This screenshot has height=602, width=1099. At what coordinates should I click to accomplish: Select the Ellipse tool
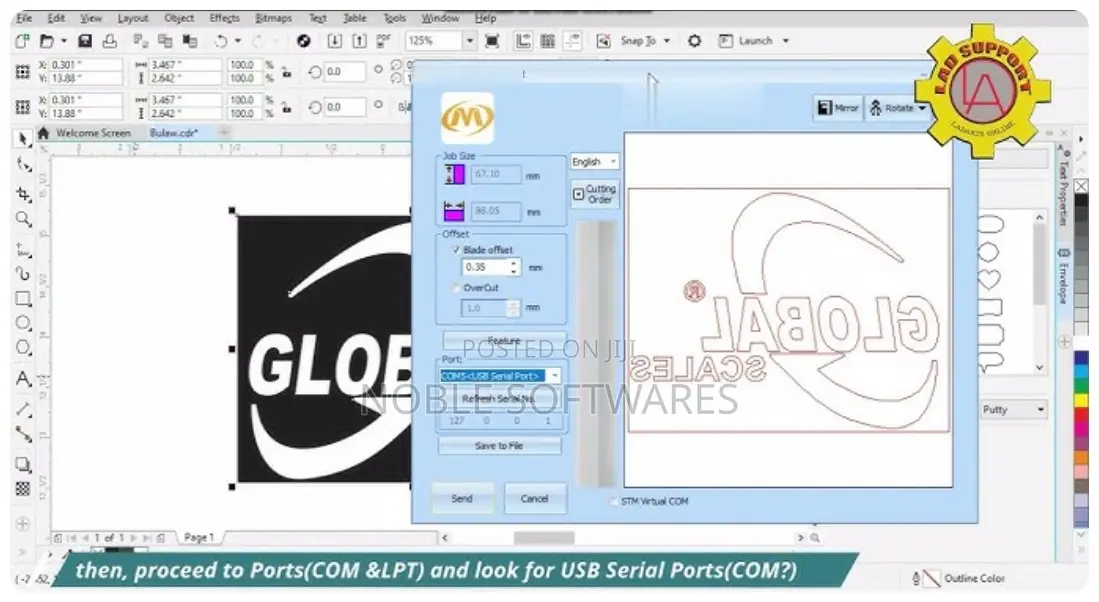click(23, 323)
